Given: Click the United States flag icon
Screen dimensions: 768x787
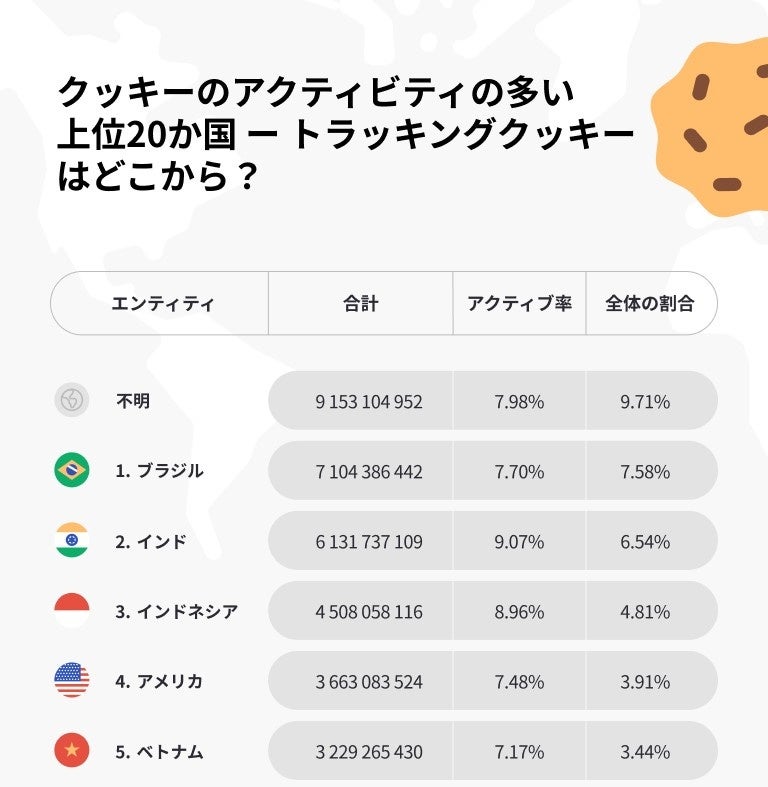Looking at the screenshot, I should [x=72, y=681].
